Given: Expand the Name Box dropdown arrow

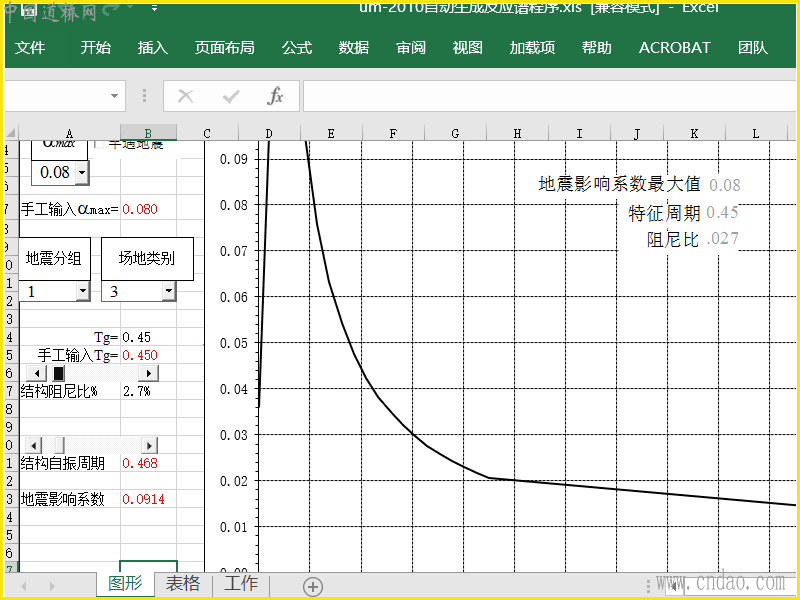Looking at the screenshot, I should [x=114, y=96].
